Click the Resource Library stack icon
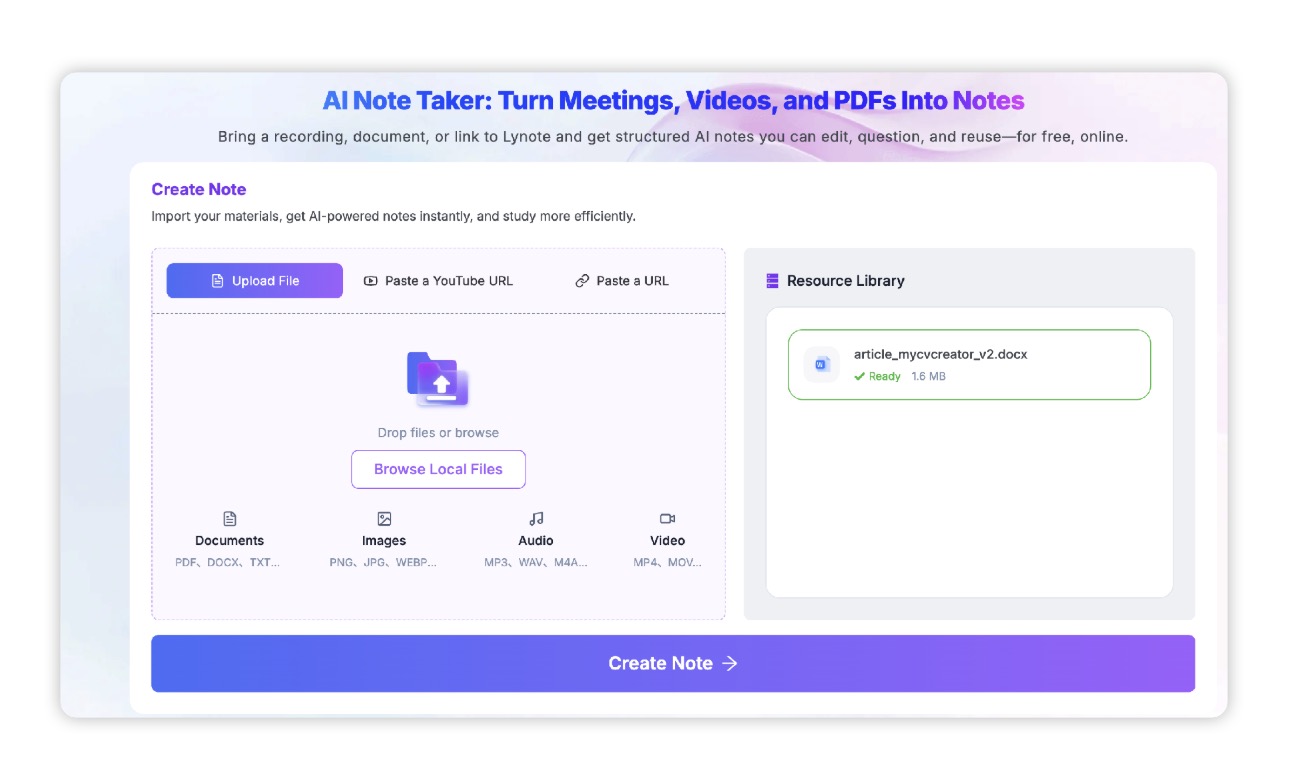1300x776 pixels. click(772, 281)
